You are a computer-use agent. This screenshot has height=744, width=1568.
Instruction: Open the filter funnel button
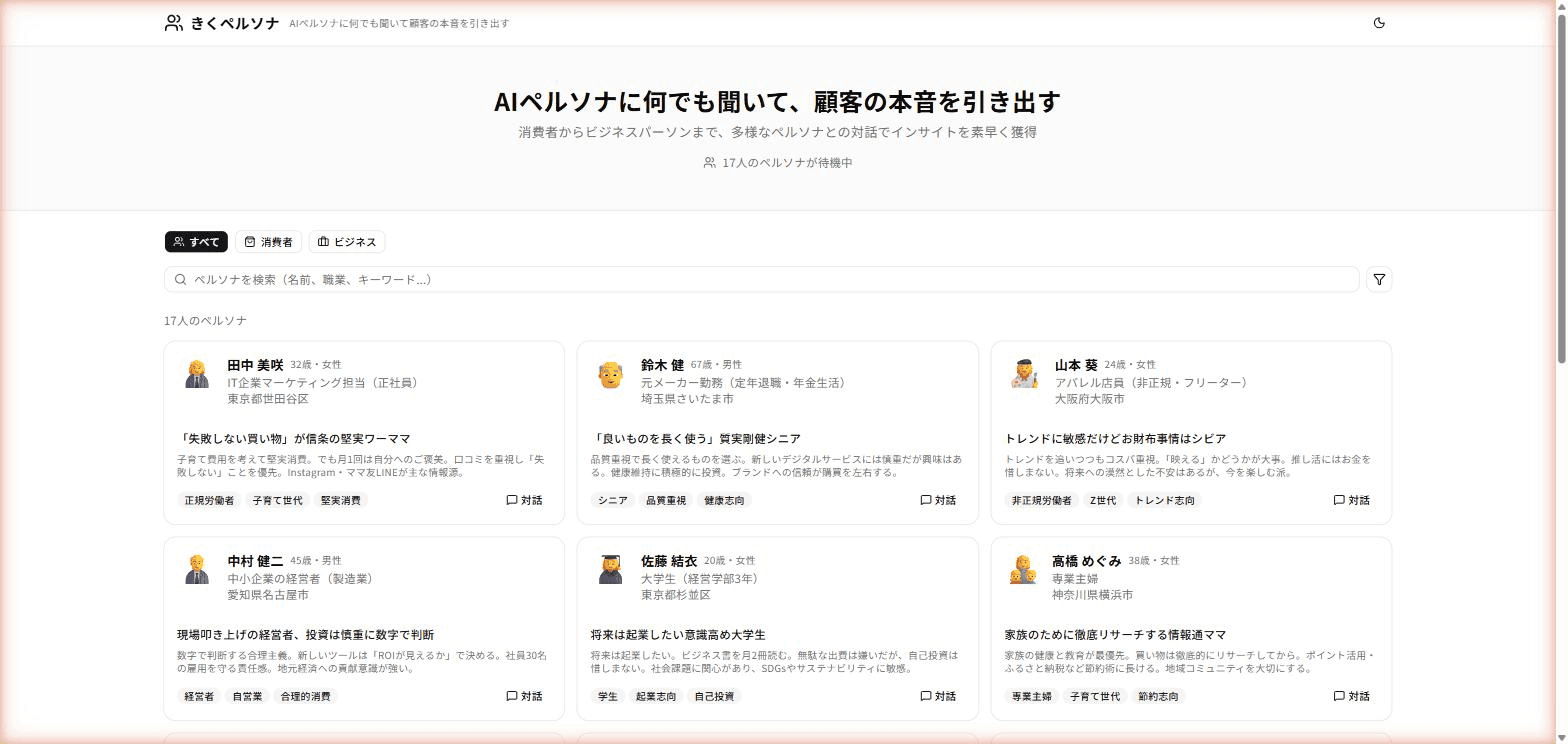point(1379,280)
